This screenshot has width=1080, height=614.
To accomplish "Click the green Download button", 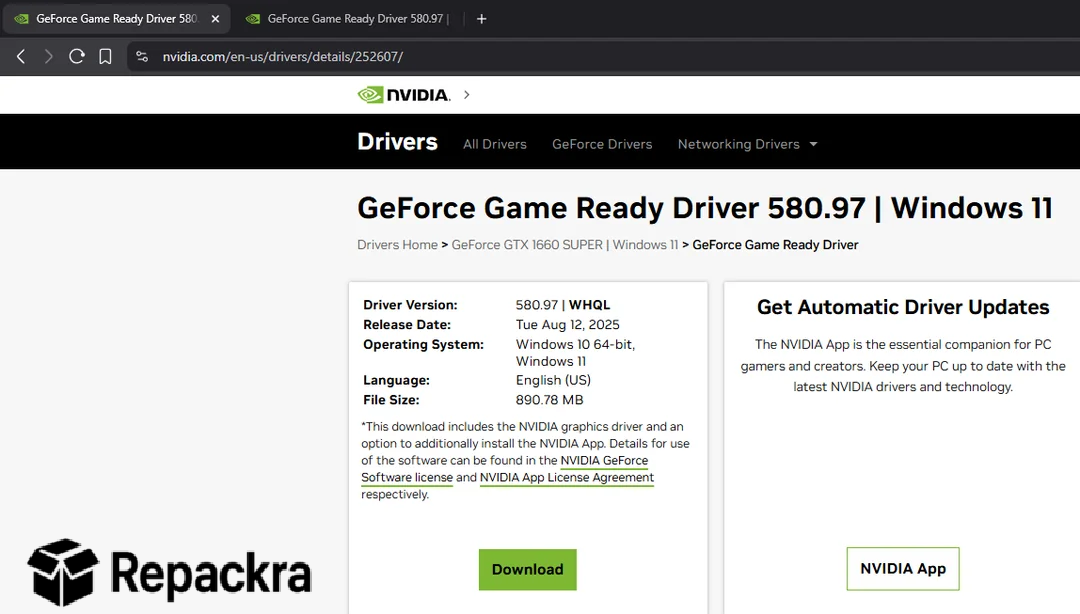I will [x=528, y=569].
